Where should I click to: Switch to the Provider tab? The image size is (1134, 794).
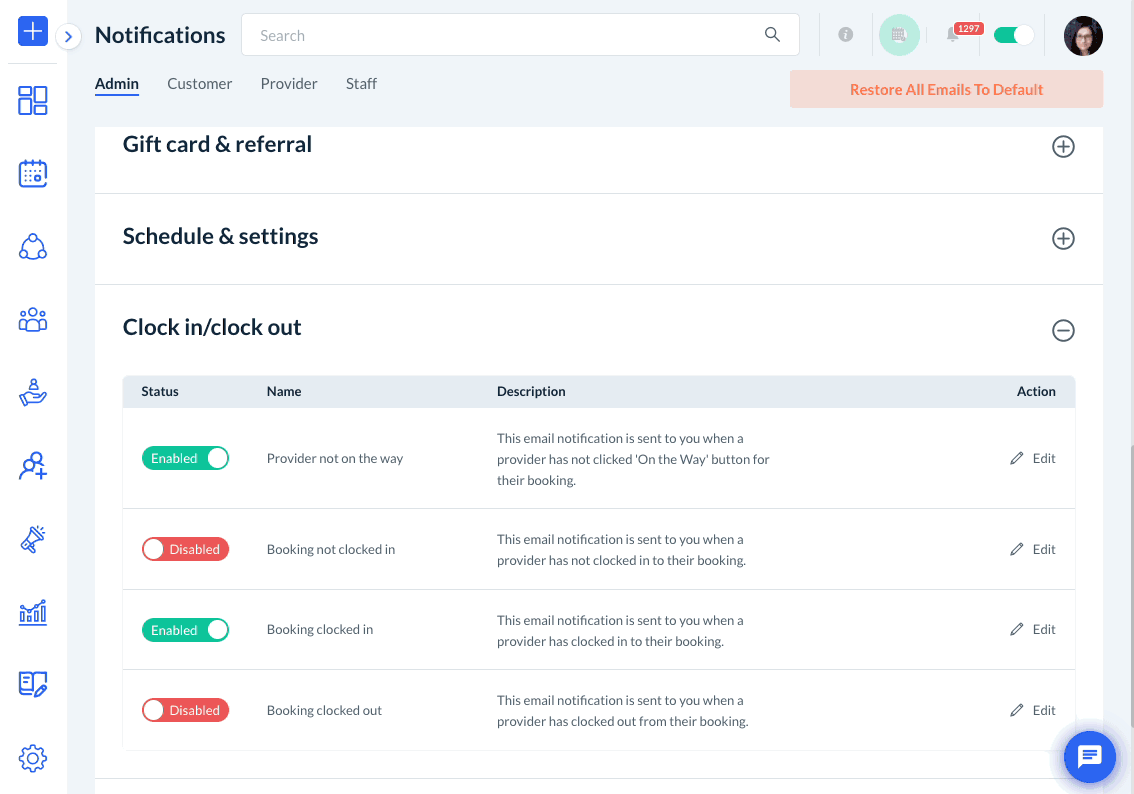pyautogui.click(x=289, y=84)
